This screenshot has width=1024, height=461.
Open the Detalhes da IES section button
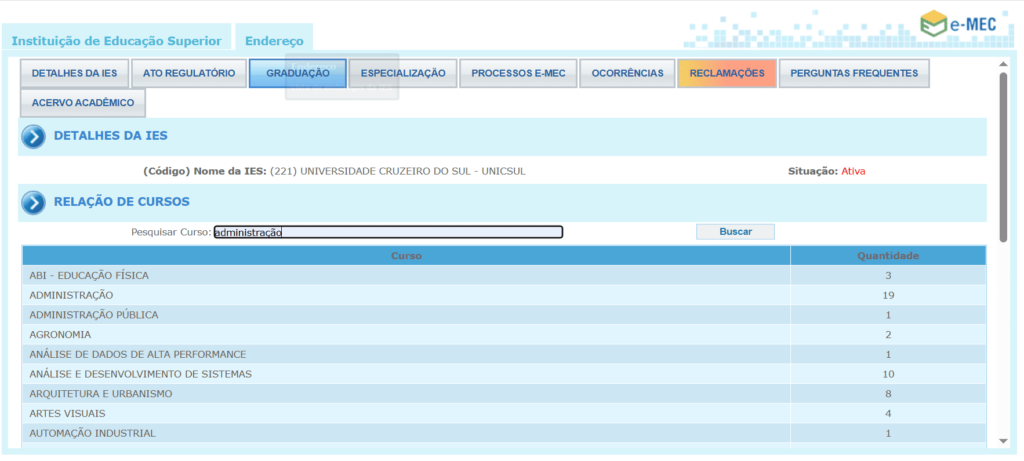point(74,74)
